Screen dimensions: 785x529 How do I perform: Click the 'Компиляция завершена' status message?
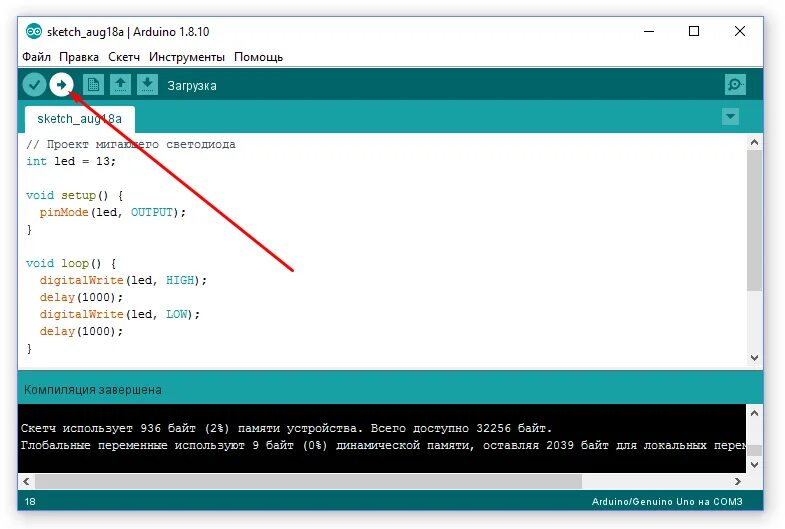tap(93, 390)
